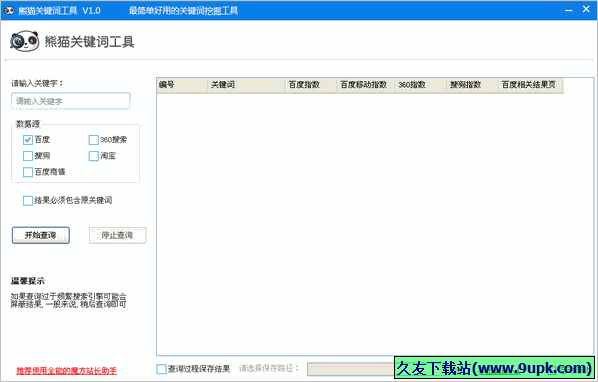Enable the 360搜索 data source checkbox
Screen dimensions: 598x382
(x=93, y=140)
